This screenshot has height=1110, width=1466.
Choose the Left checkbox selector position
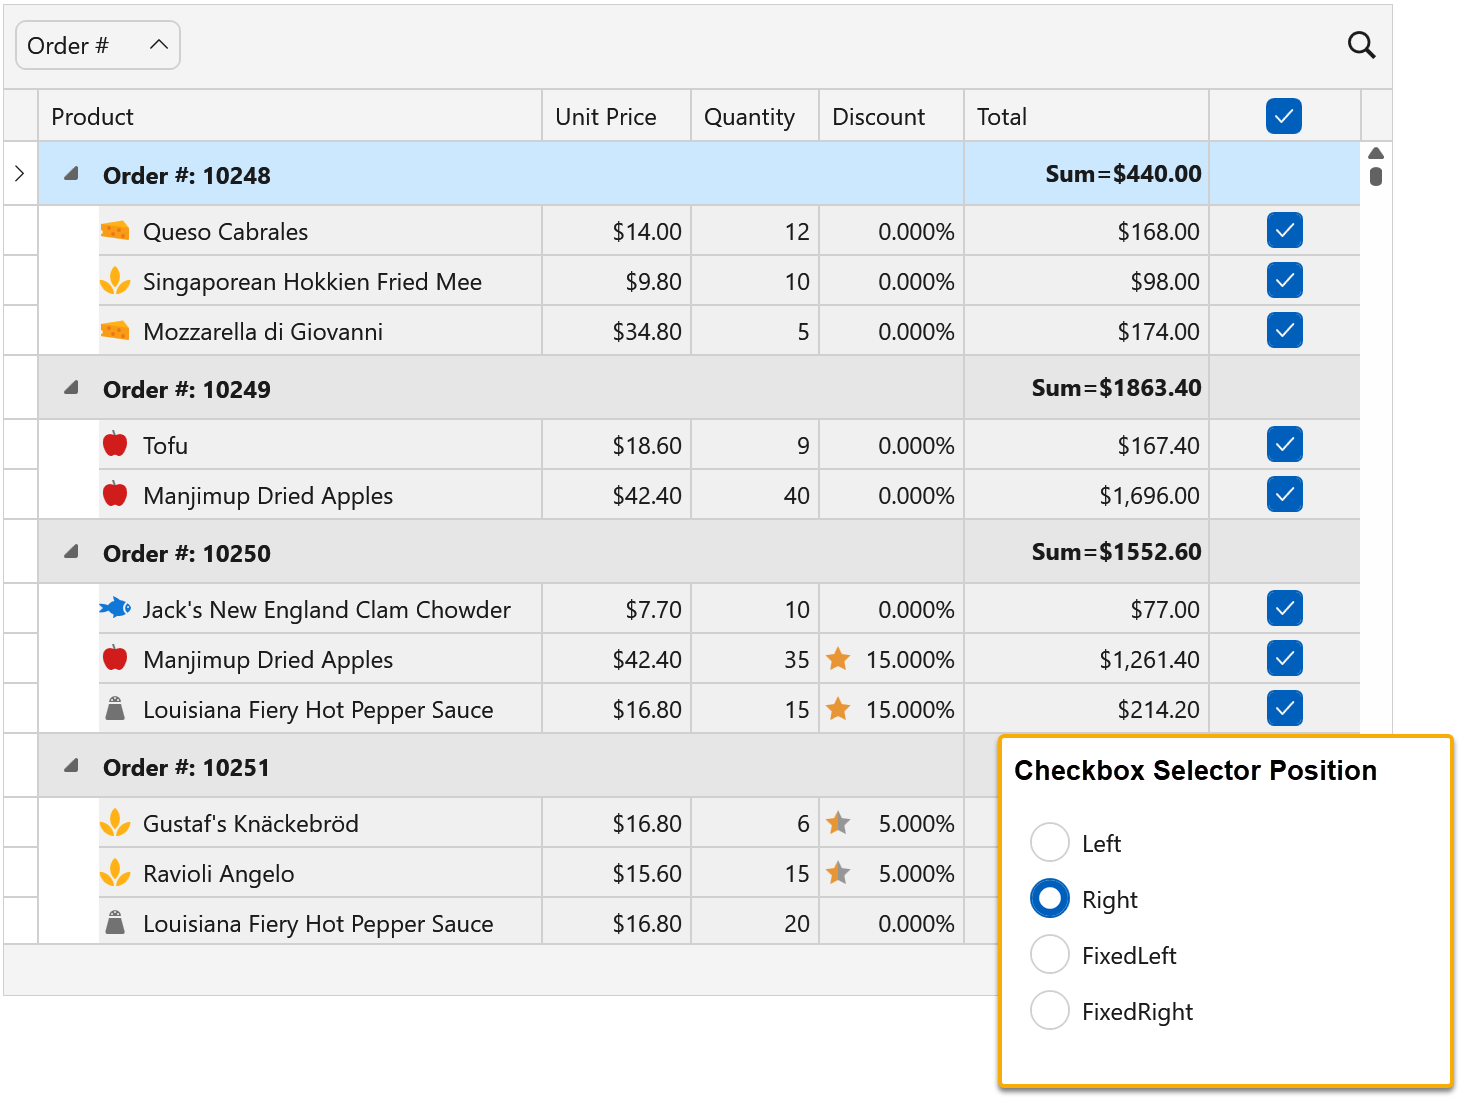point(1050,843)
